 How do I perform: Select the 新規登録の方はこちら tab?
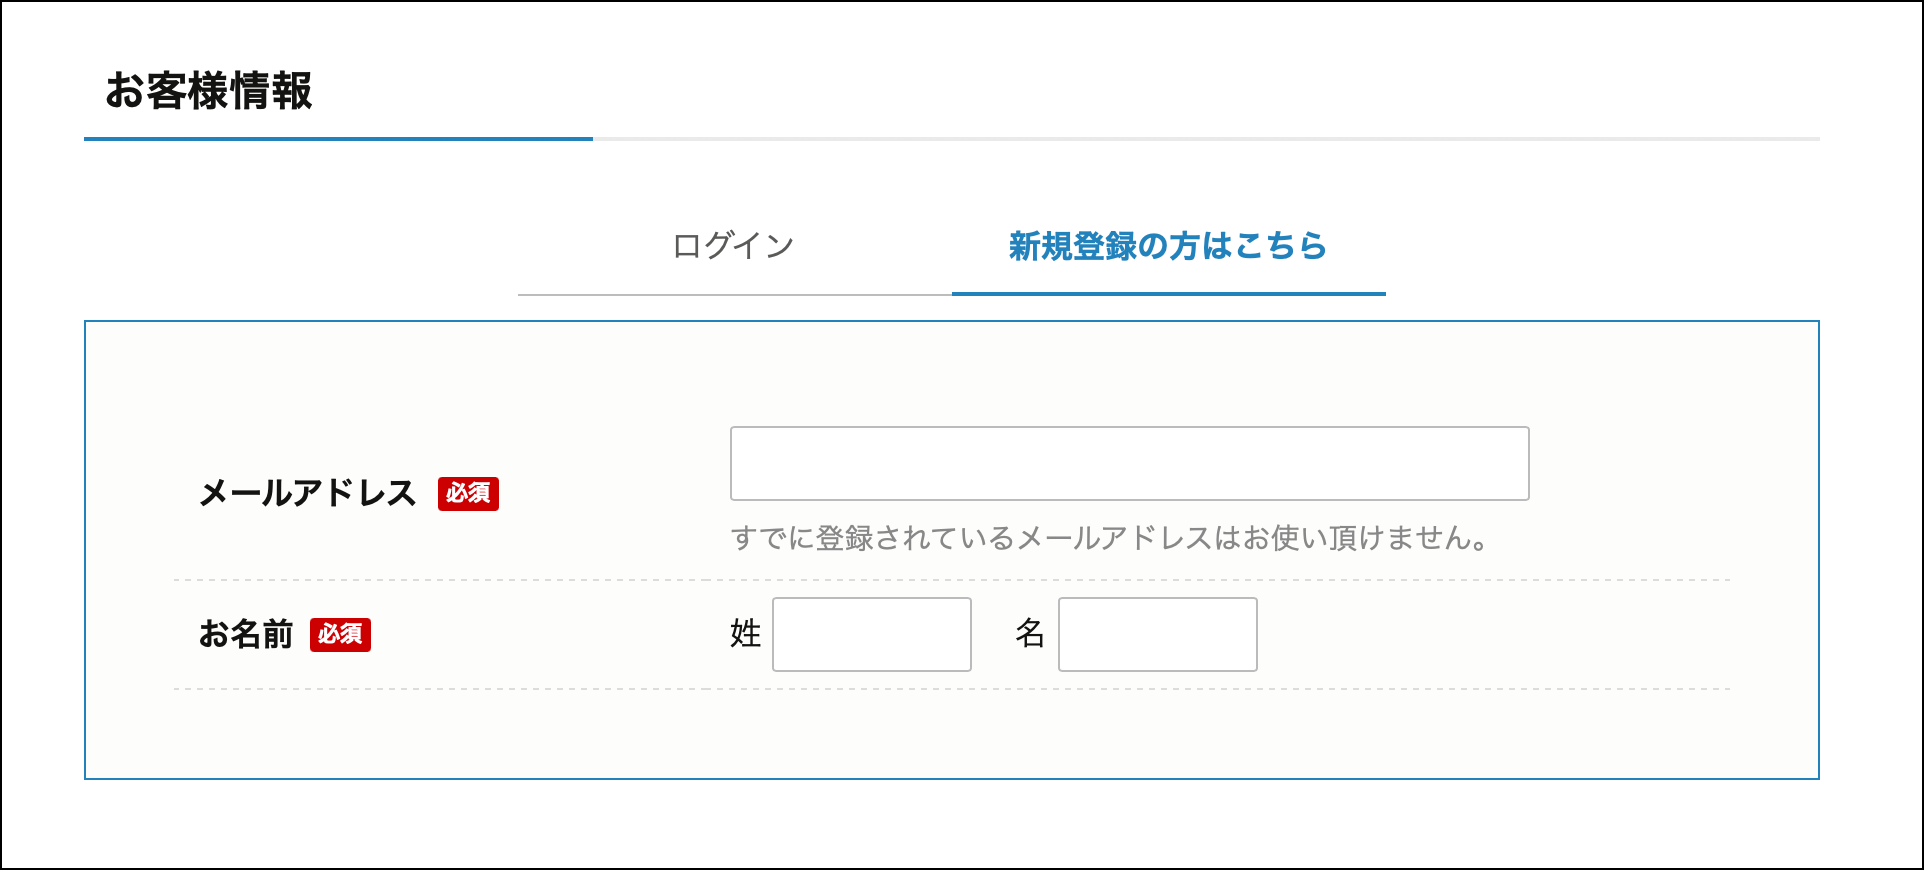[x=1167, y=246]
